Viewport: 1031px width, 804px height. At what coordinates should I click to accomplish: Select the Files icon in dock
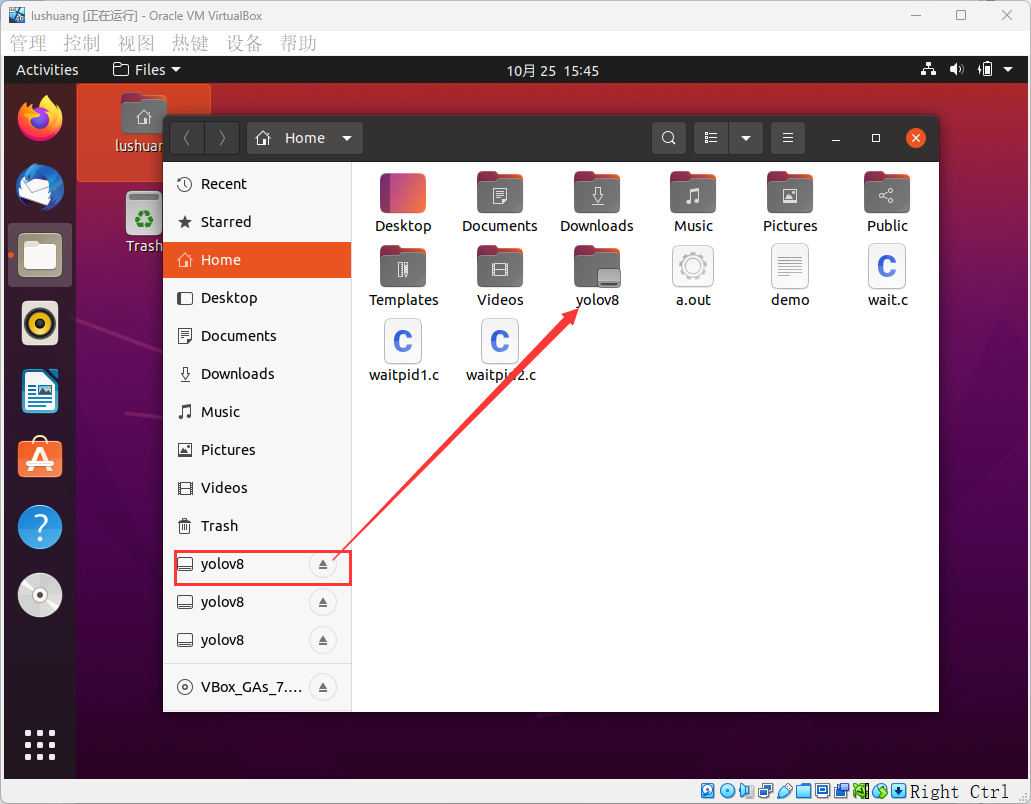pyautogui.click(x=40, y=255)
